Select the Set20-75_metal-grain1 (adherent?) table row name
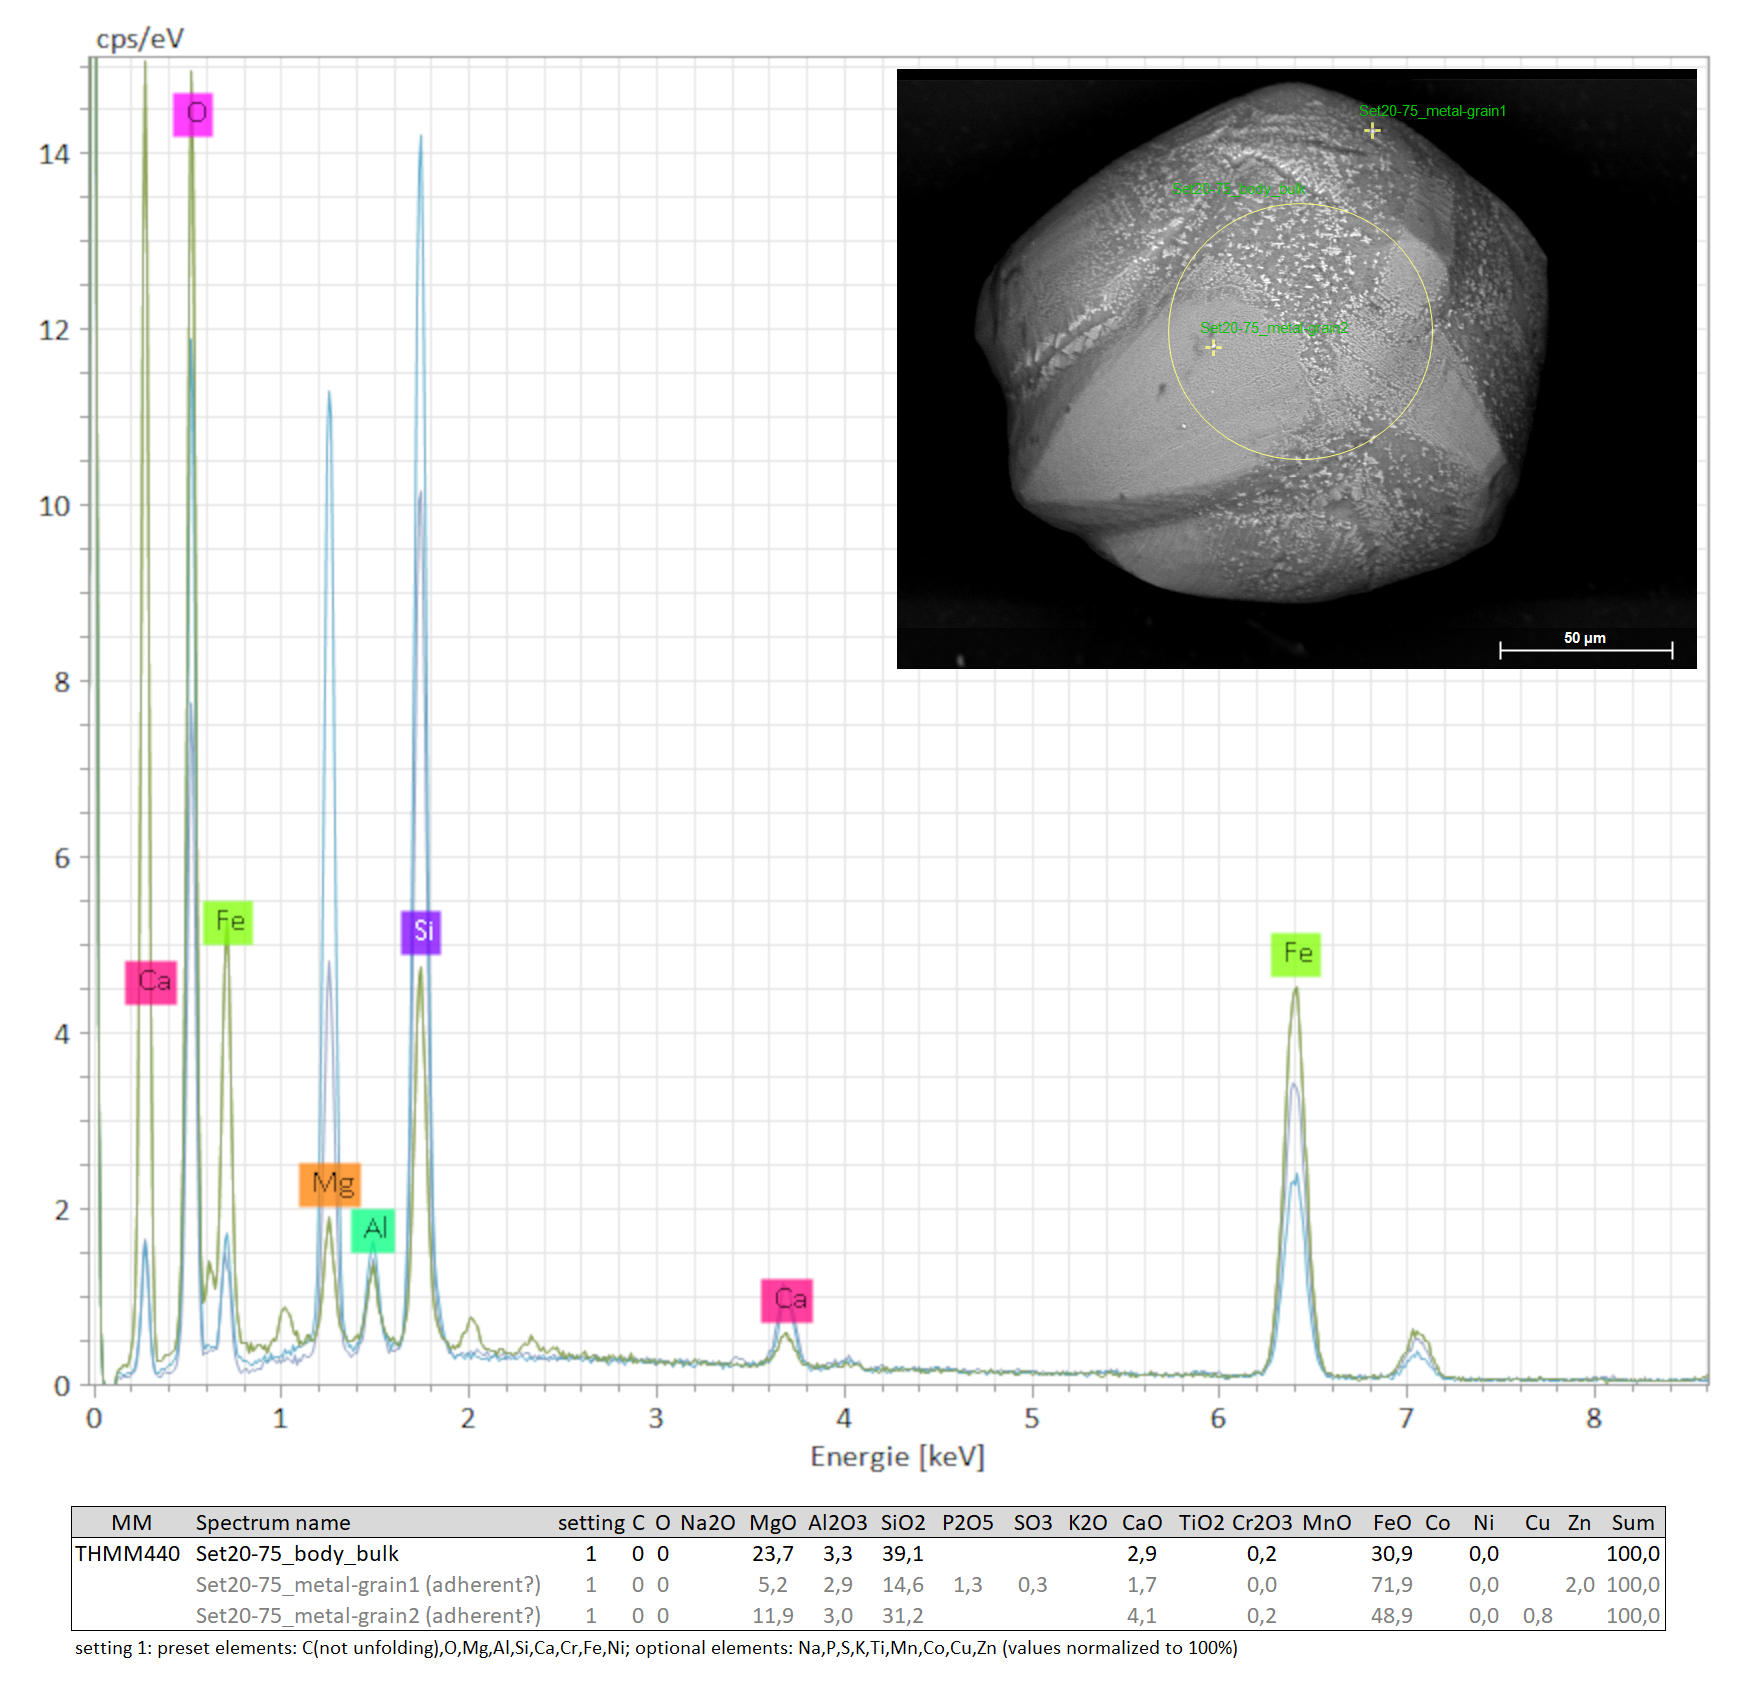The width and height of the screenshot is (1740, 1704). 367,1584
